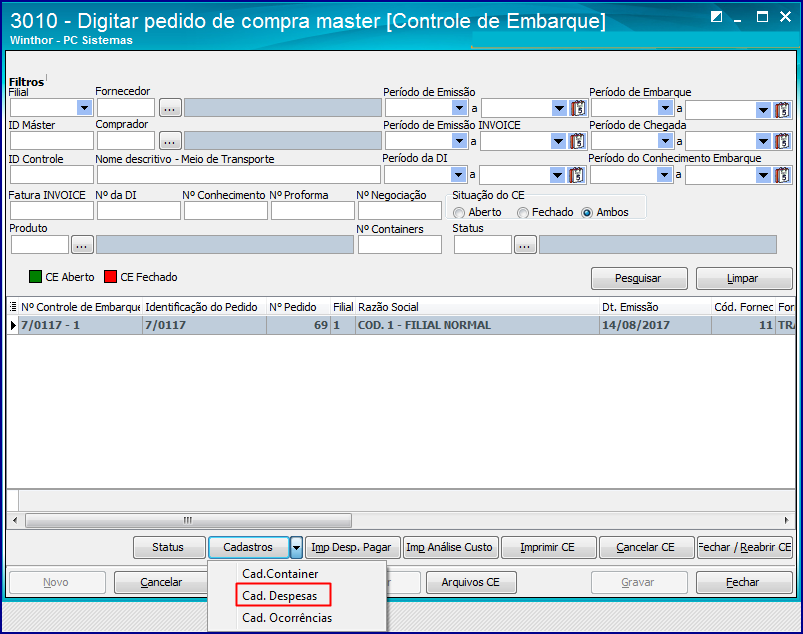Viewport: 803px width, 634px height.
Task: Focus the ID Máster input field
Action: pos(52,141)
